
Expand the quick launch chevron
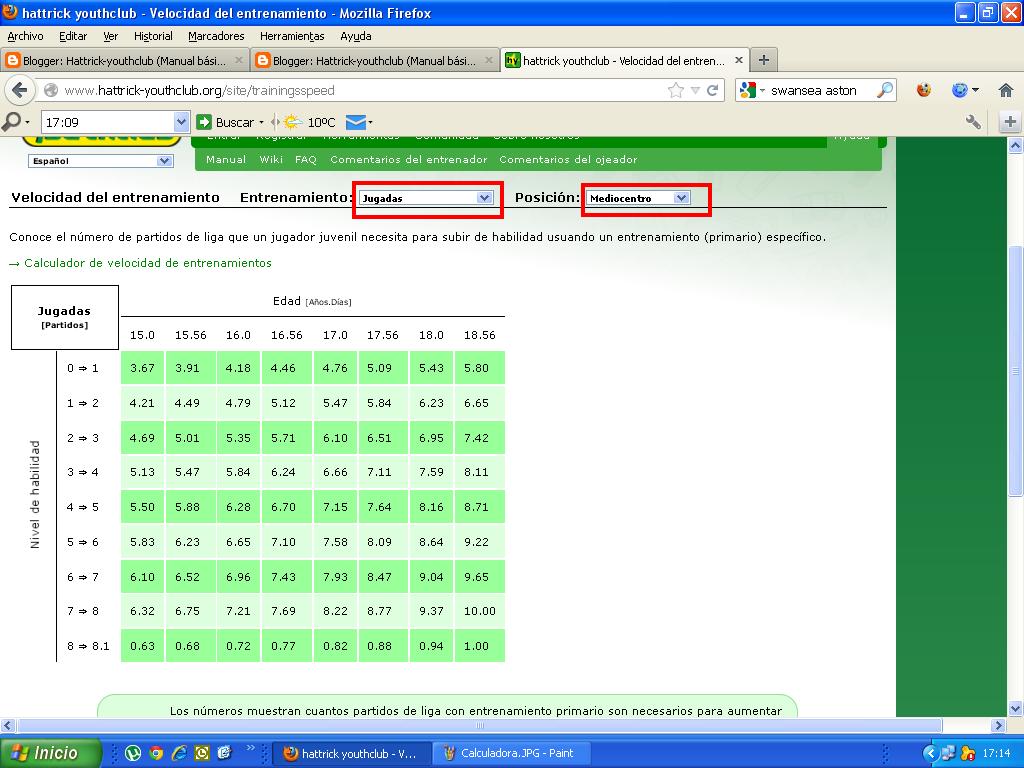pos(250,748)
